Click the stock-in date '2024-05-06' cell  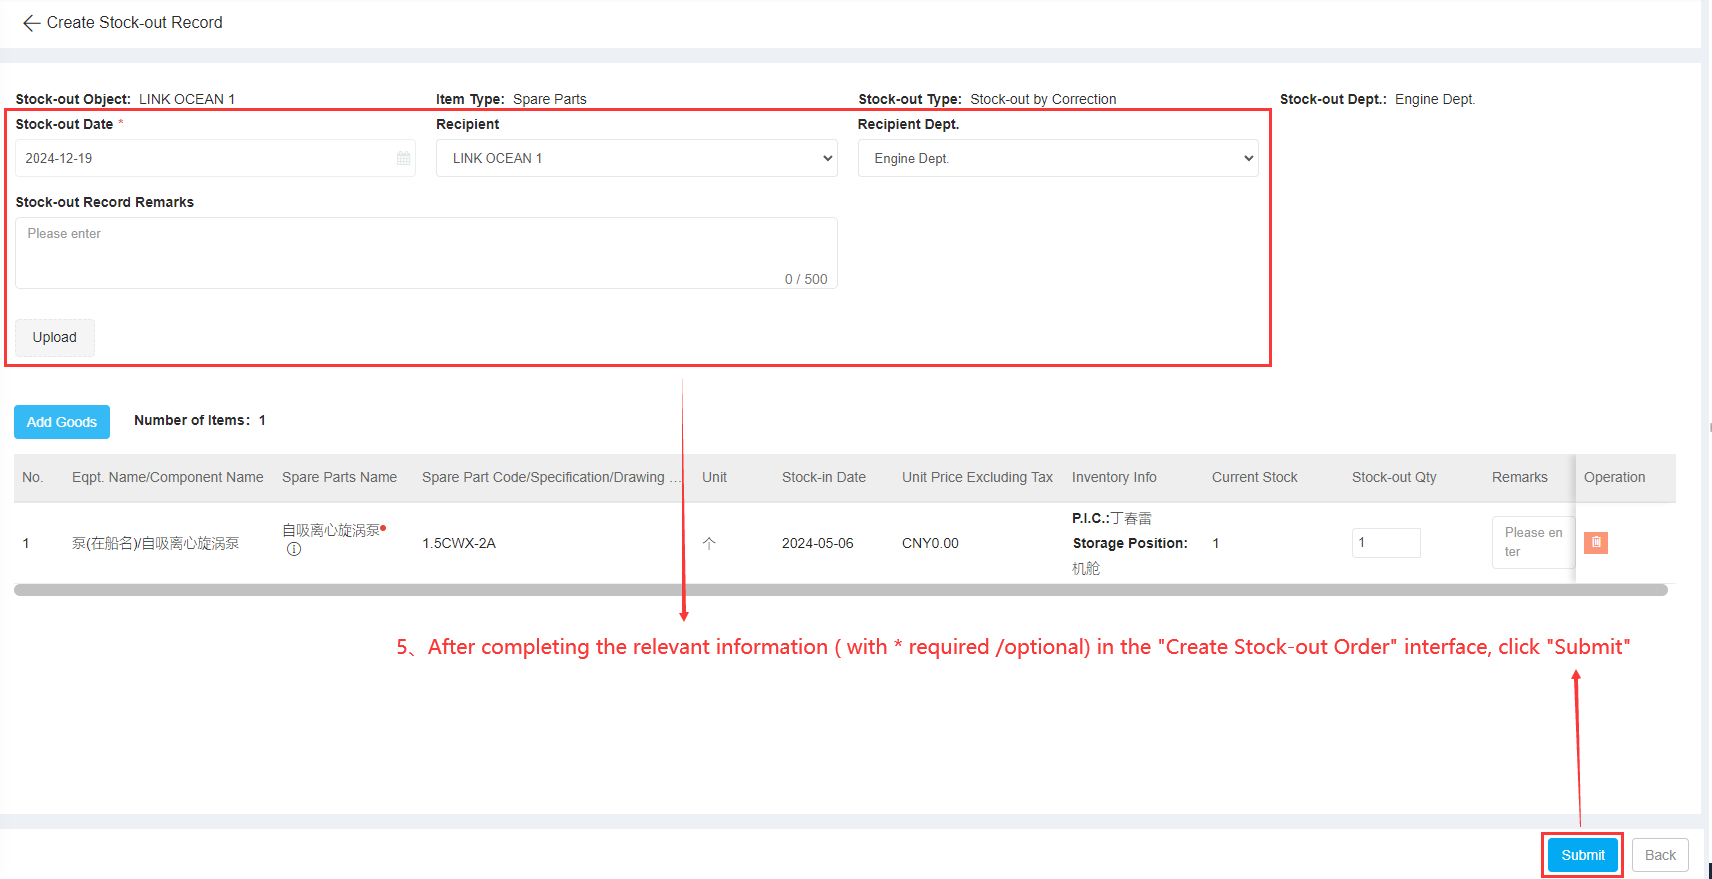tap(818, 543)
